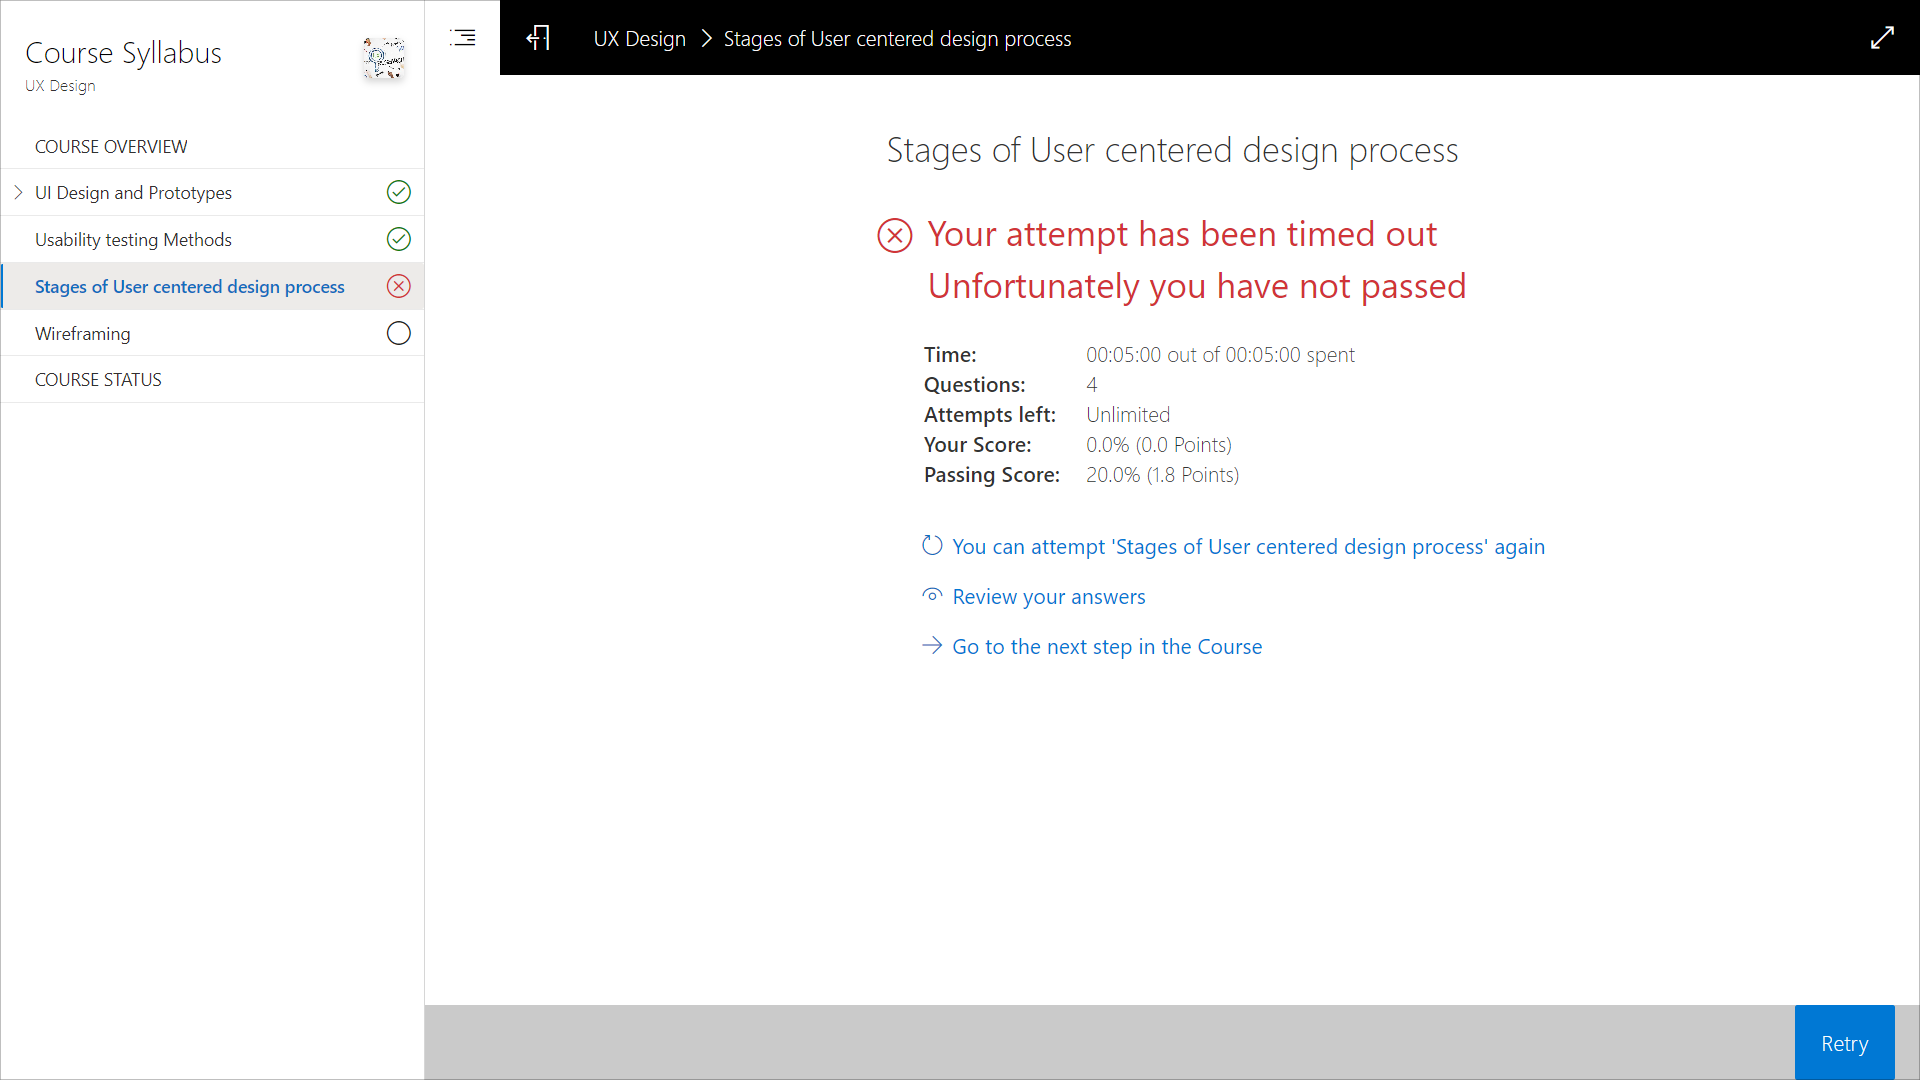The image size is (1920, 1080).
Task: Collapse the syllabus sidebar via hamburger icon
Action: pos(463,38)
